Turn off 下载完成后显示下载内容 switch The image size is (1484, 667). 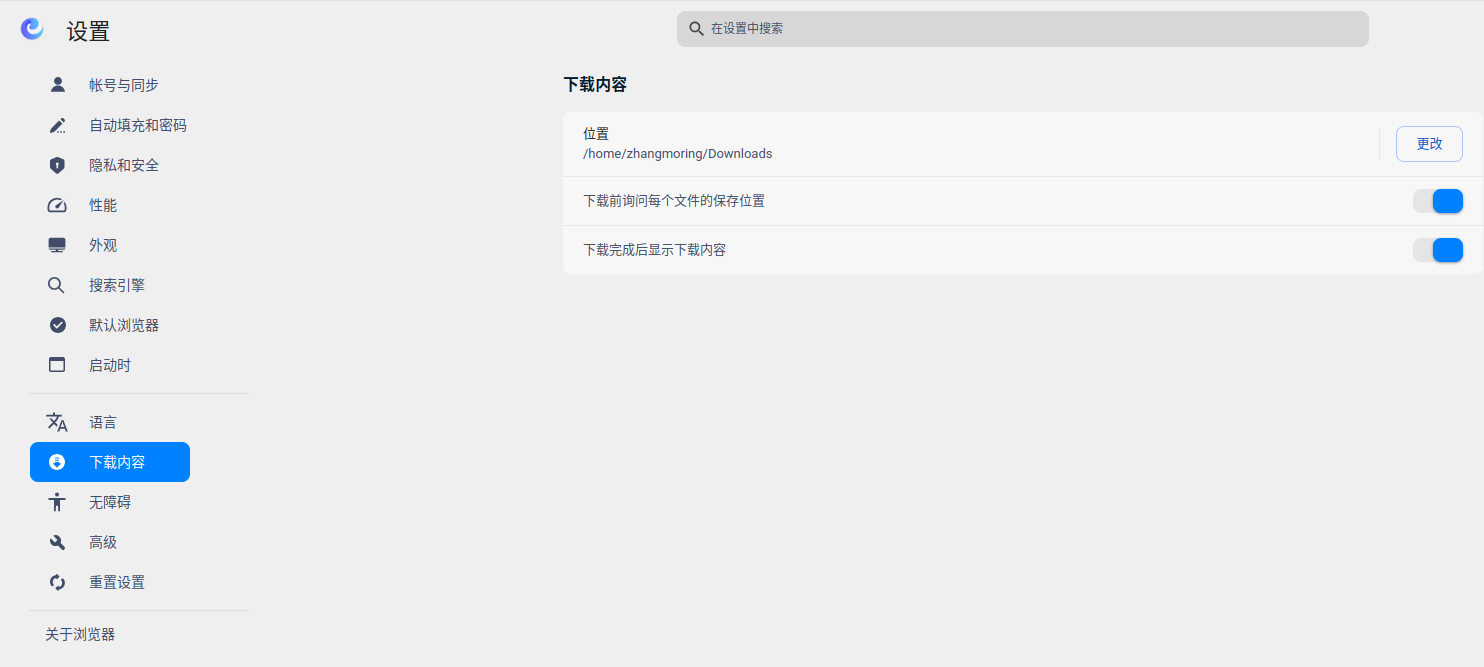(x=1438, y=250)
